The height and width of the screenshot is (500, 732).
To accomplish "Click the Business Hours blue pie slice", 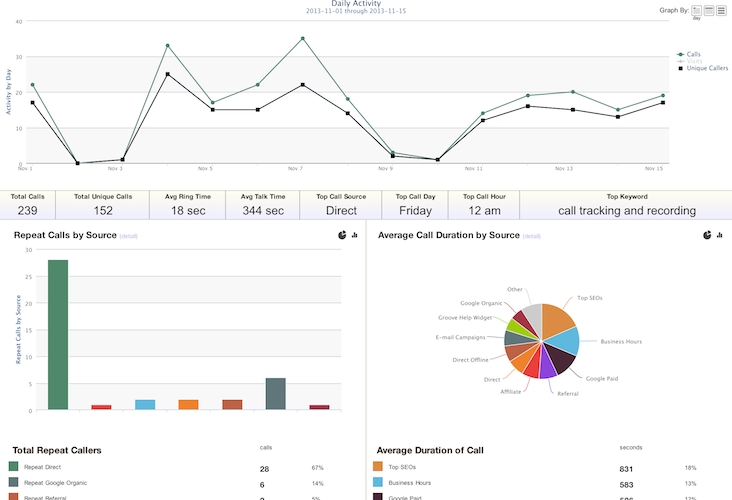I will (566, 341).
